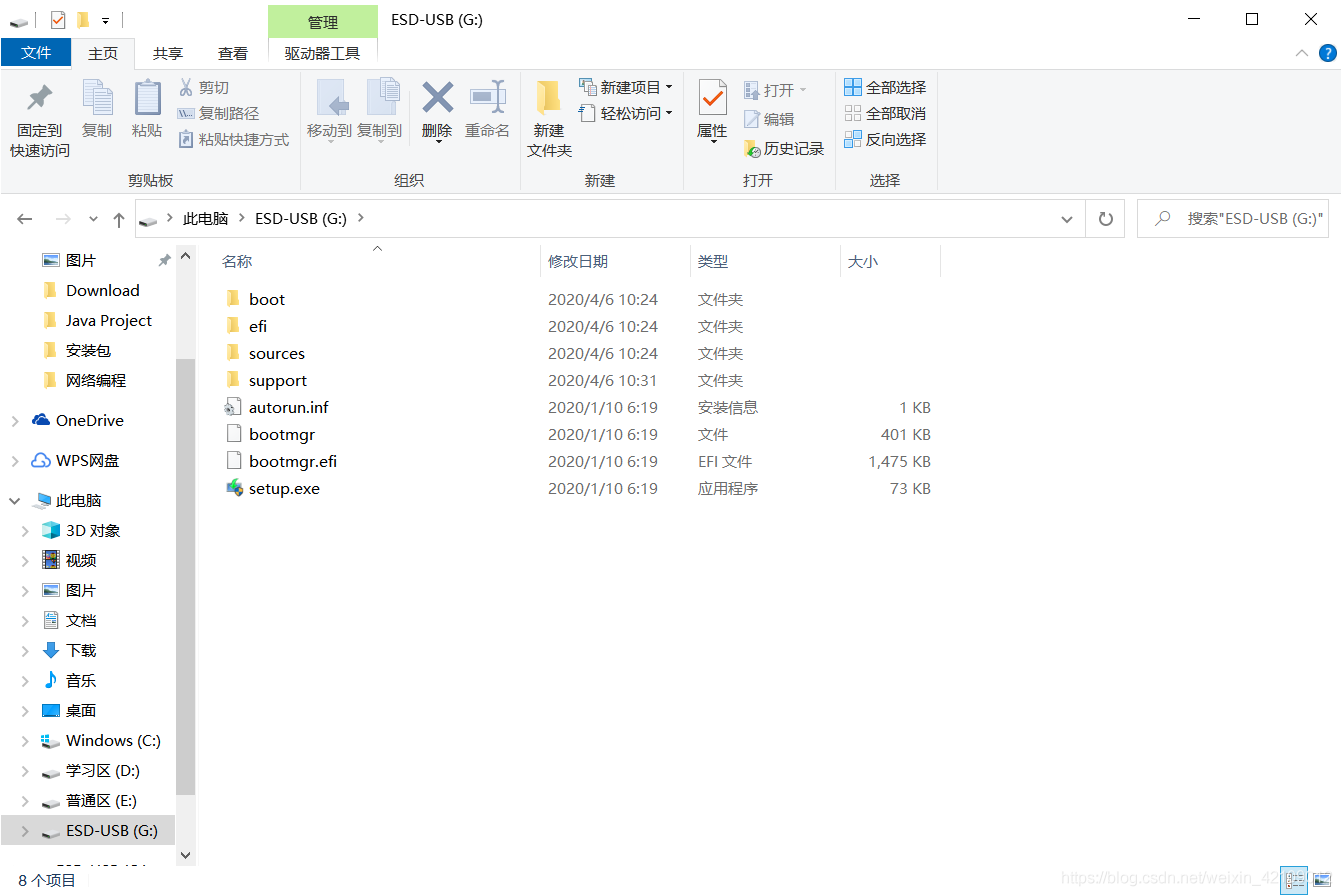Switch to the 驱动器工具 tab
This screenshot has width=1342, height=896.
[322, 53]
